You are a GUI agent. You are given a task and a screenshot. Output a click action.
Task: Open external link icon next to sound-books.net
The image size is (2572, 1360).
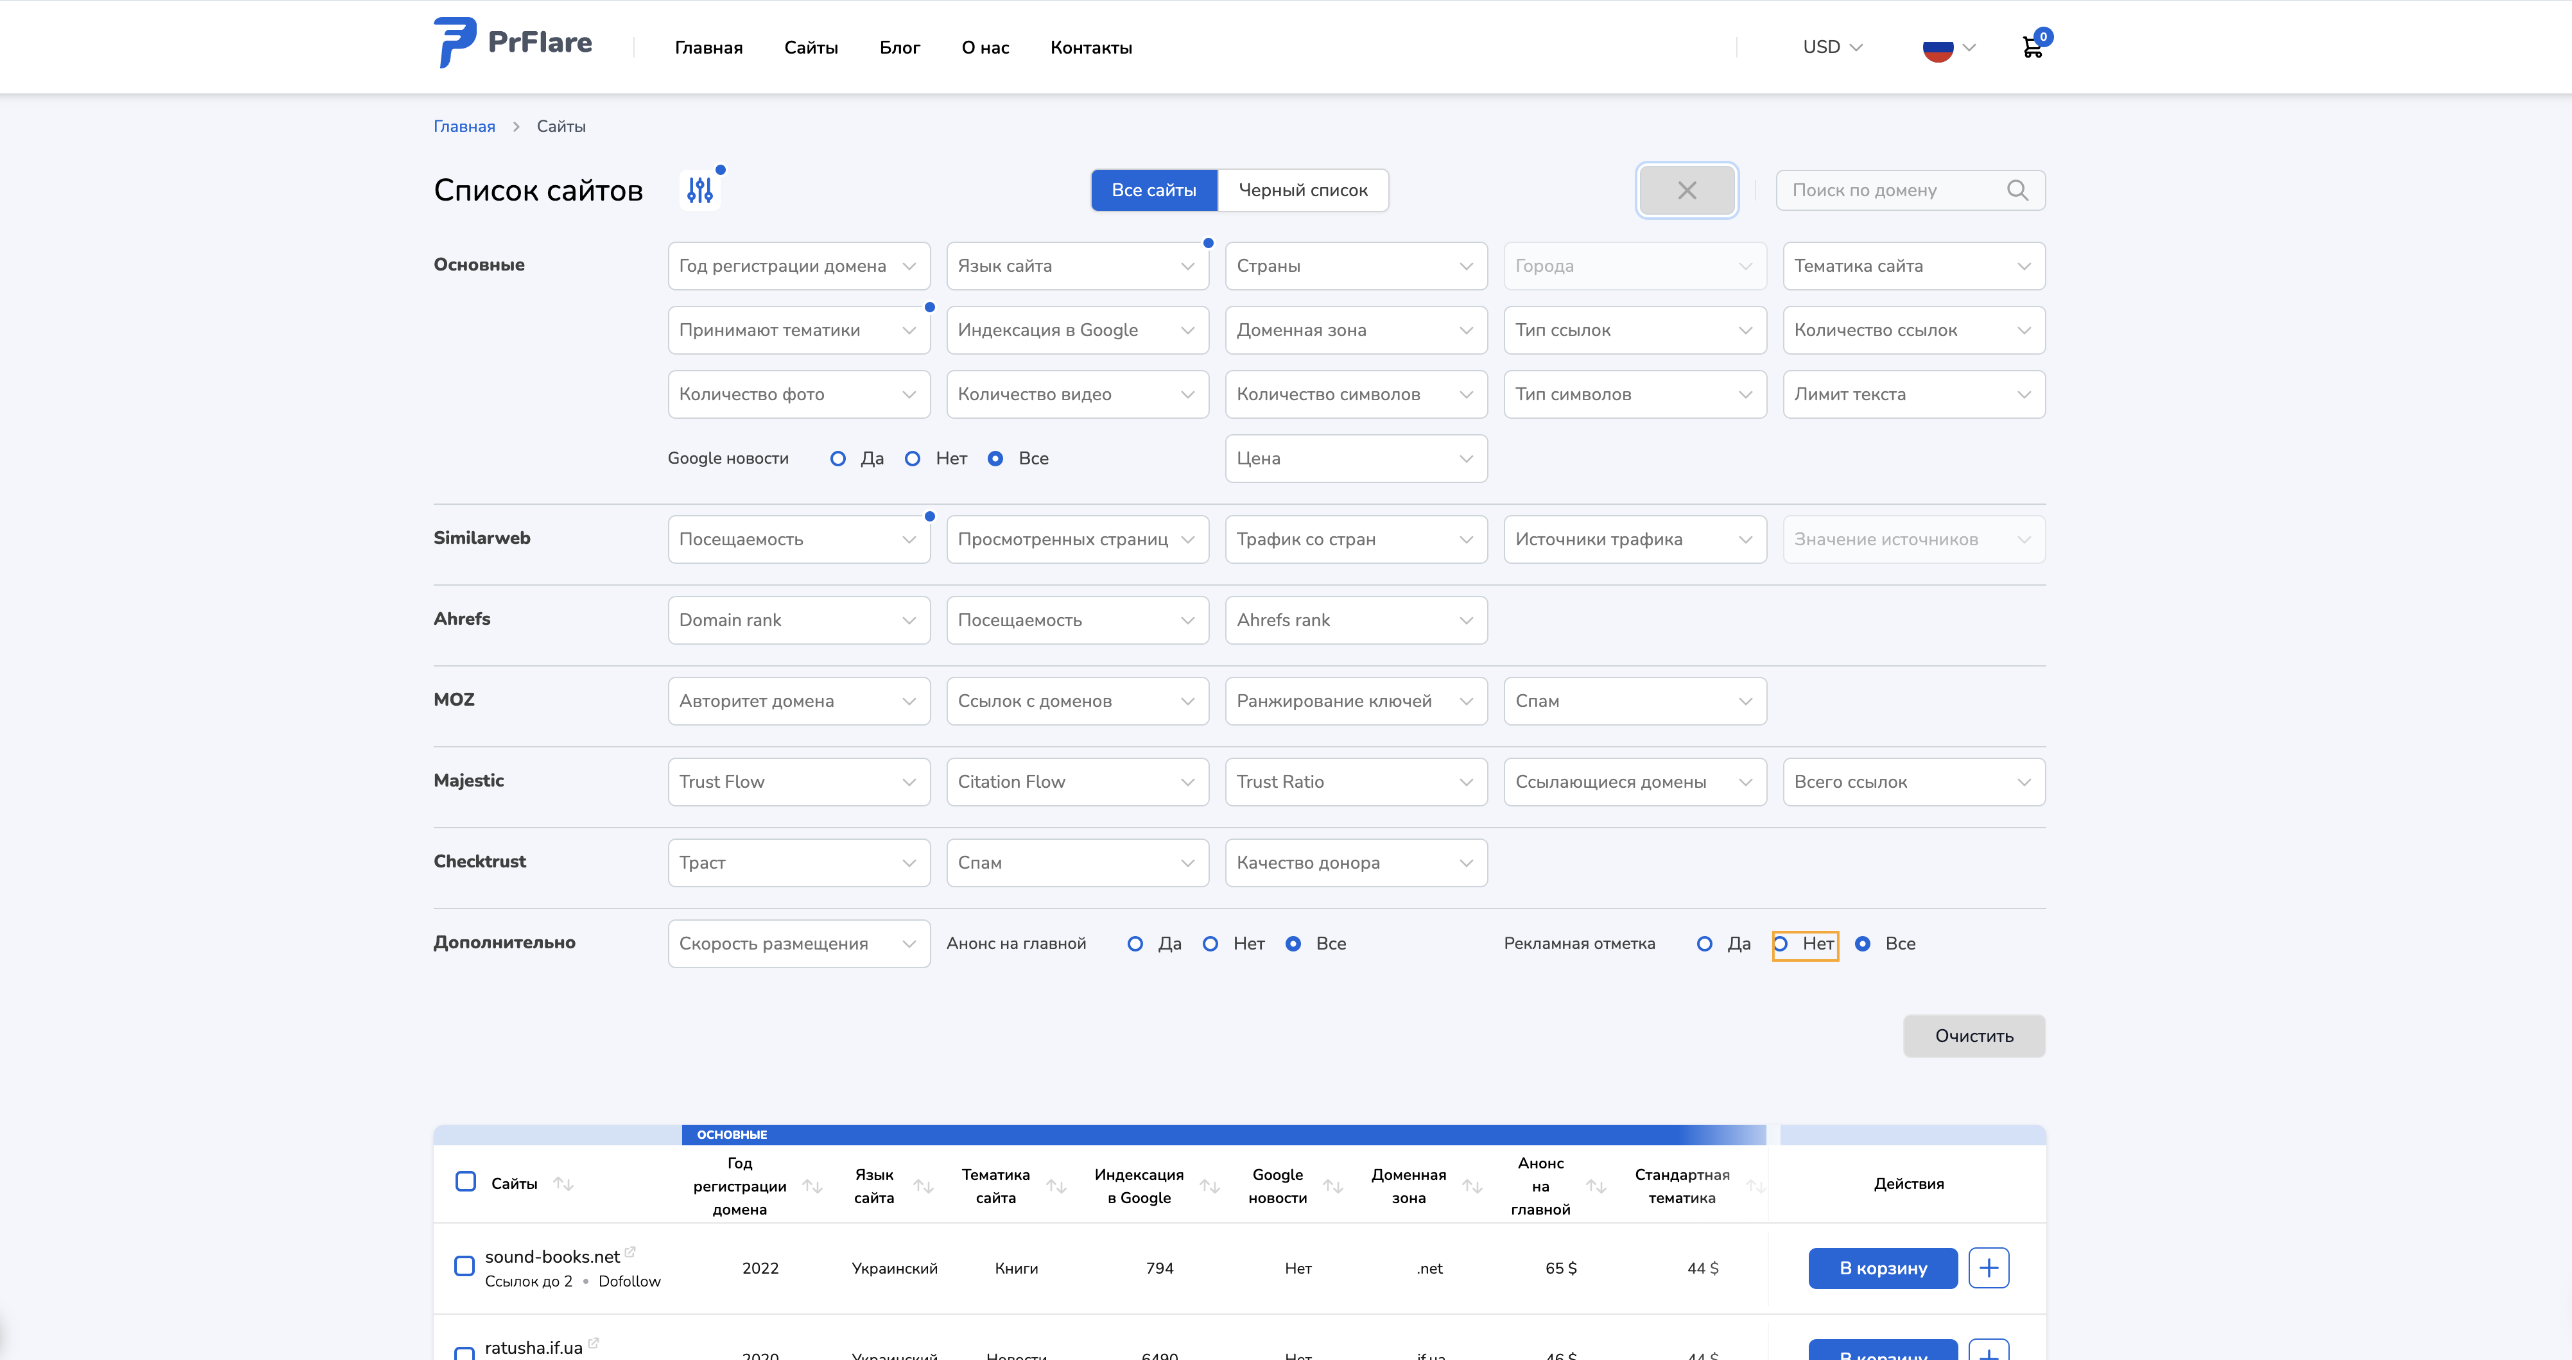630,1251
